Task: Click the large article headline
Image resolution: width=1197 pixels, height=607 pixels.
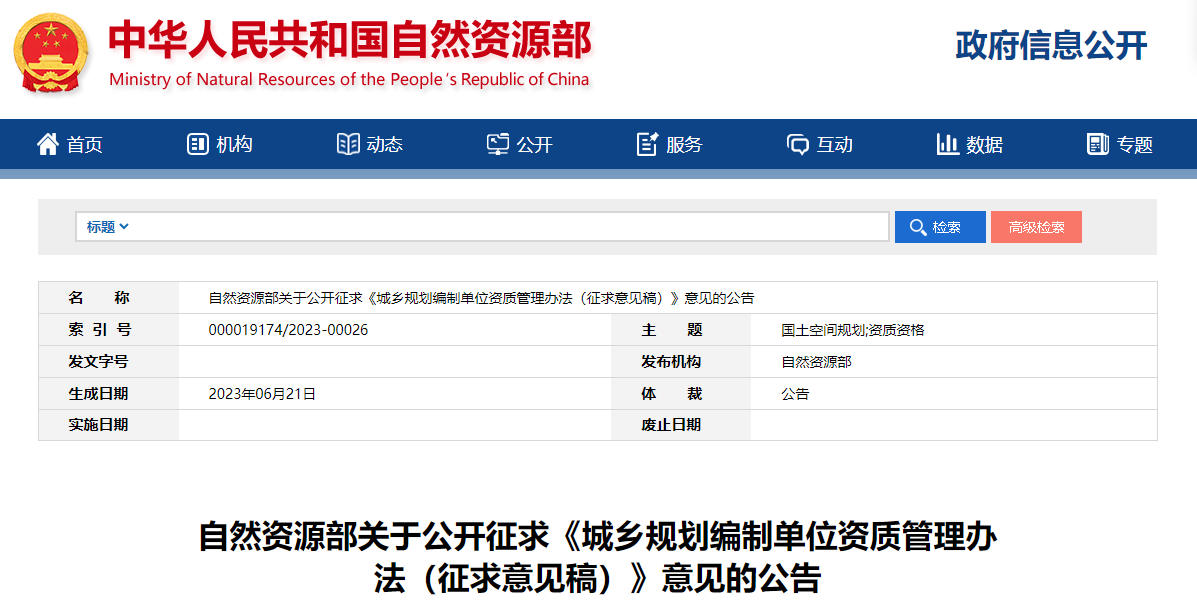Action: click(x=598, y=557)
